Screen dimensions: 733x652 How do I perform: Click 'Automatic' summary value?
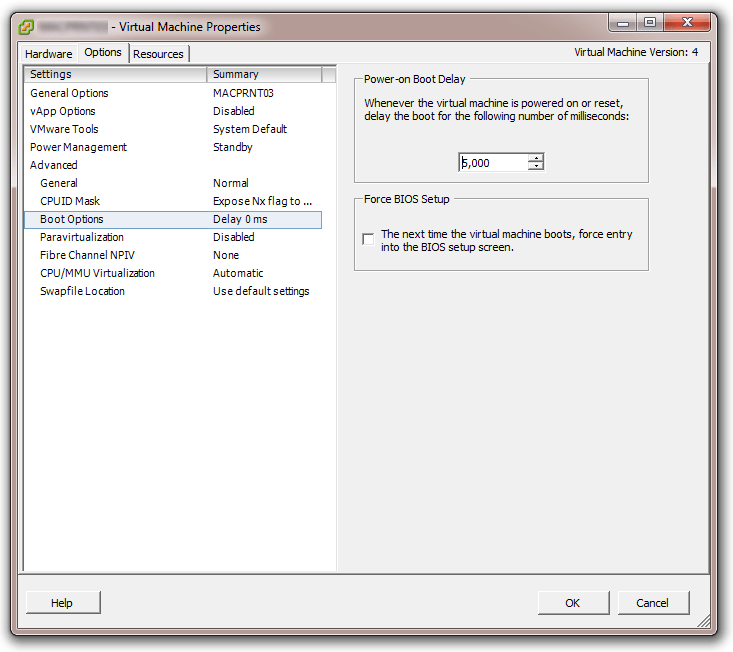pos(238,273)
